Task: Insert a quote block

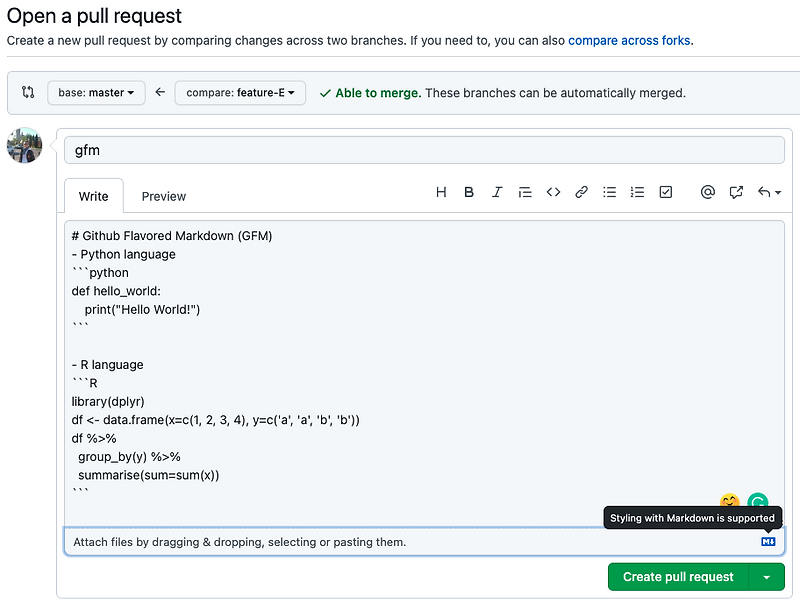Action: 525,192
